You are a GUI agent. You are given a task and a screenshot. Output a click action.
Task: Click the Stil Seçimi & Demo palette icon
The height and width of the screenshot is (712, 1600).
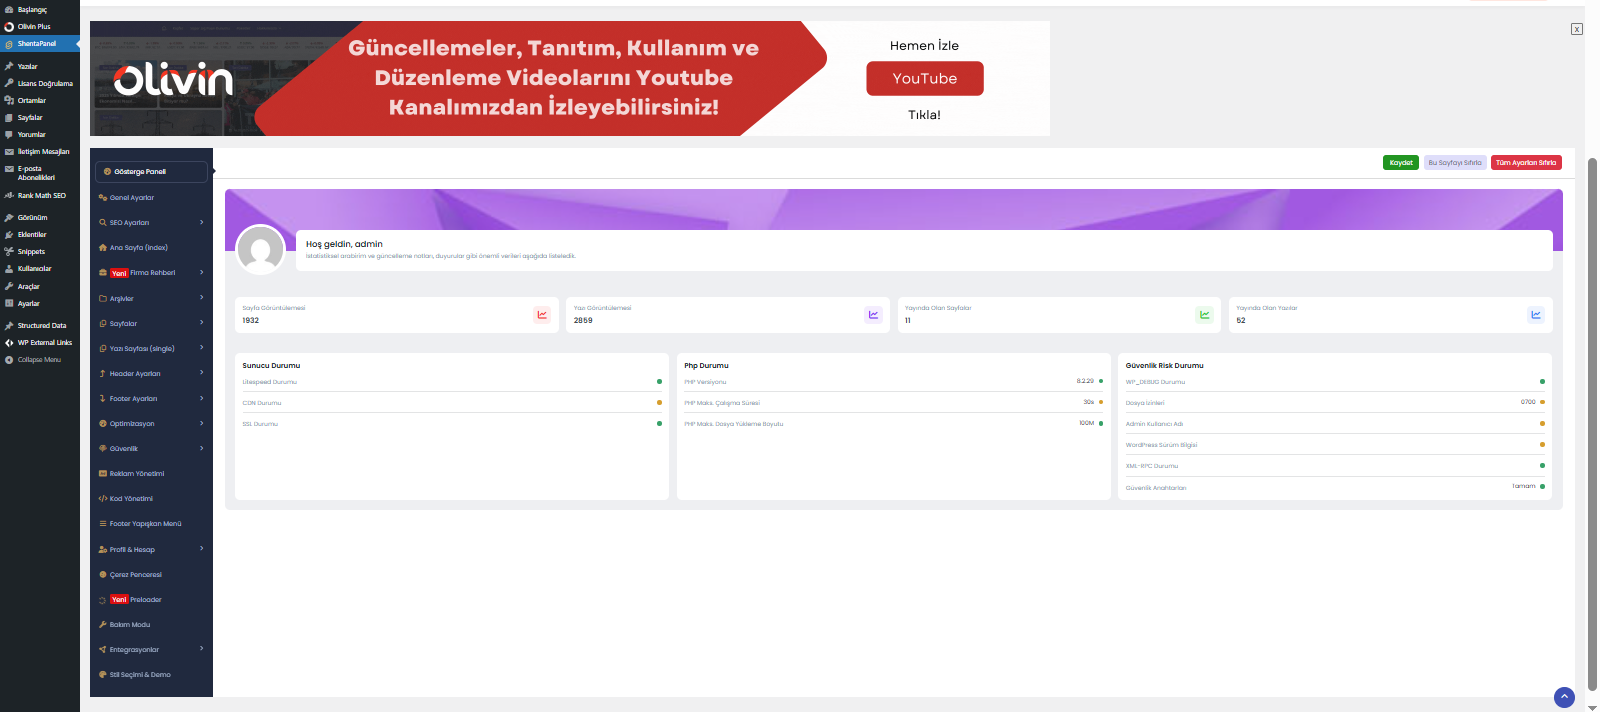[103, 675]
